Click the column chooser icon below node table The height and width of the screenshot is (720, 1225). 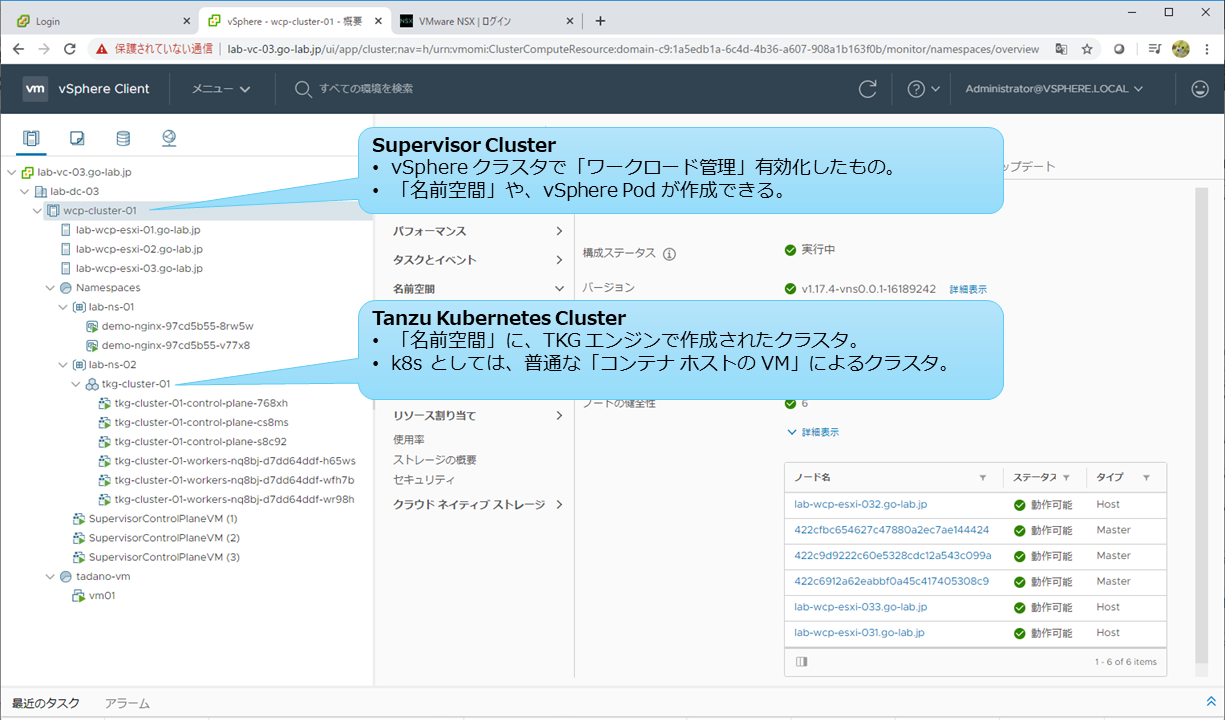tap(801, 661)
